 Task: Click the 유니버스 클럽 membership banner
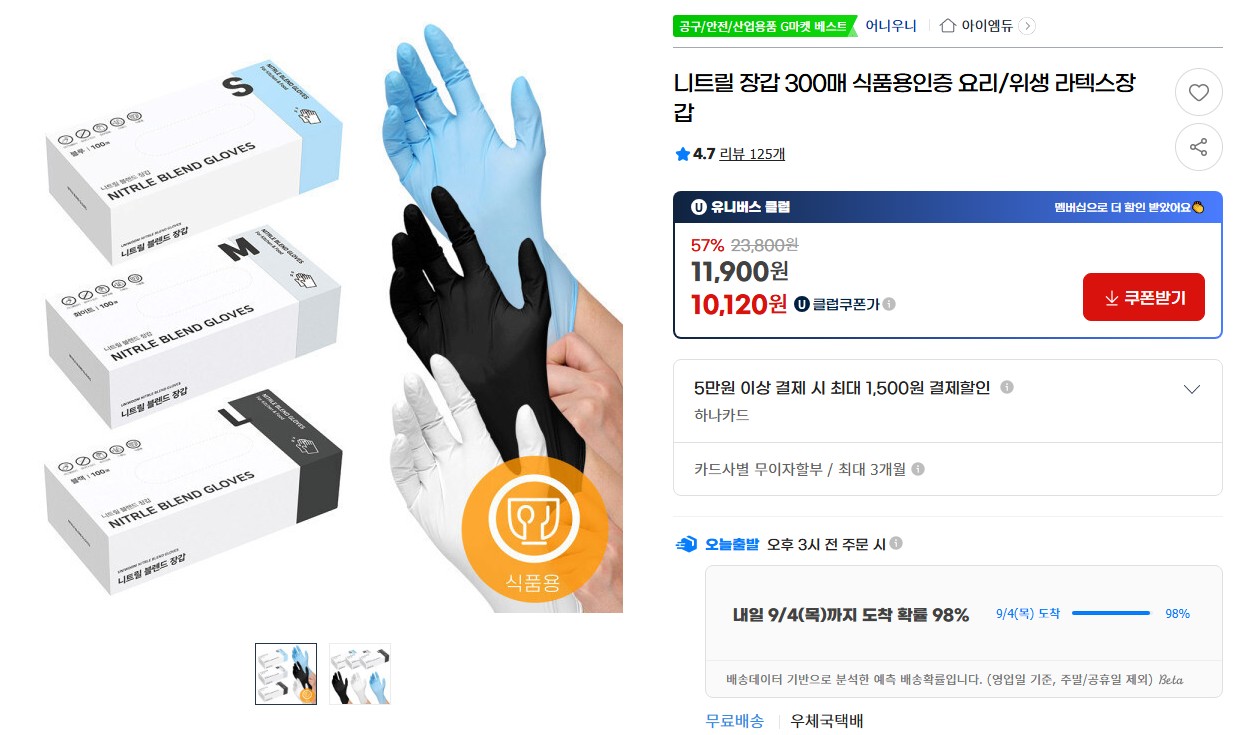pos(948,207)
